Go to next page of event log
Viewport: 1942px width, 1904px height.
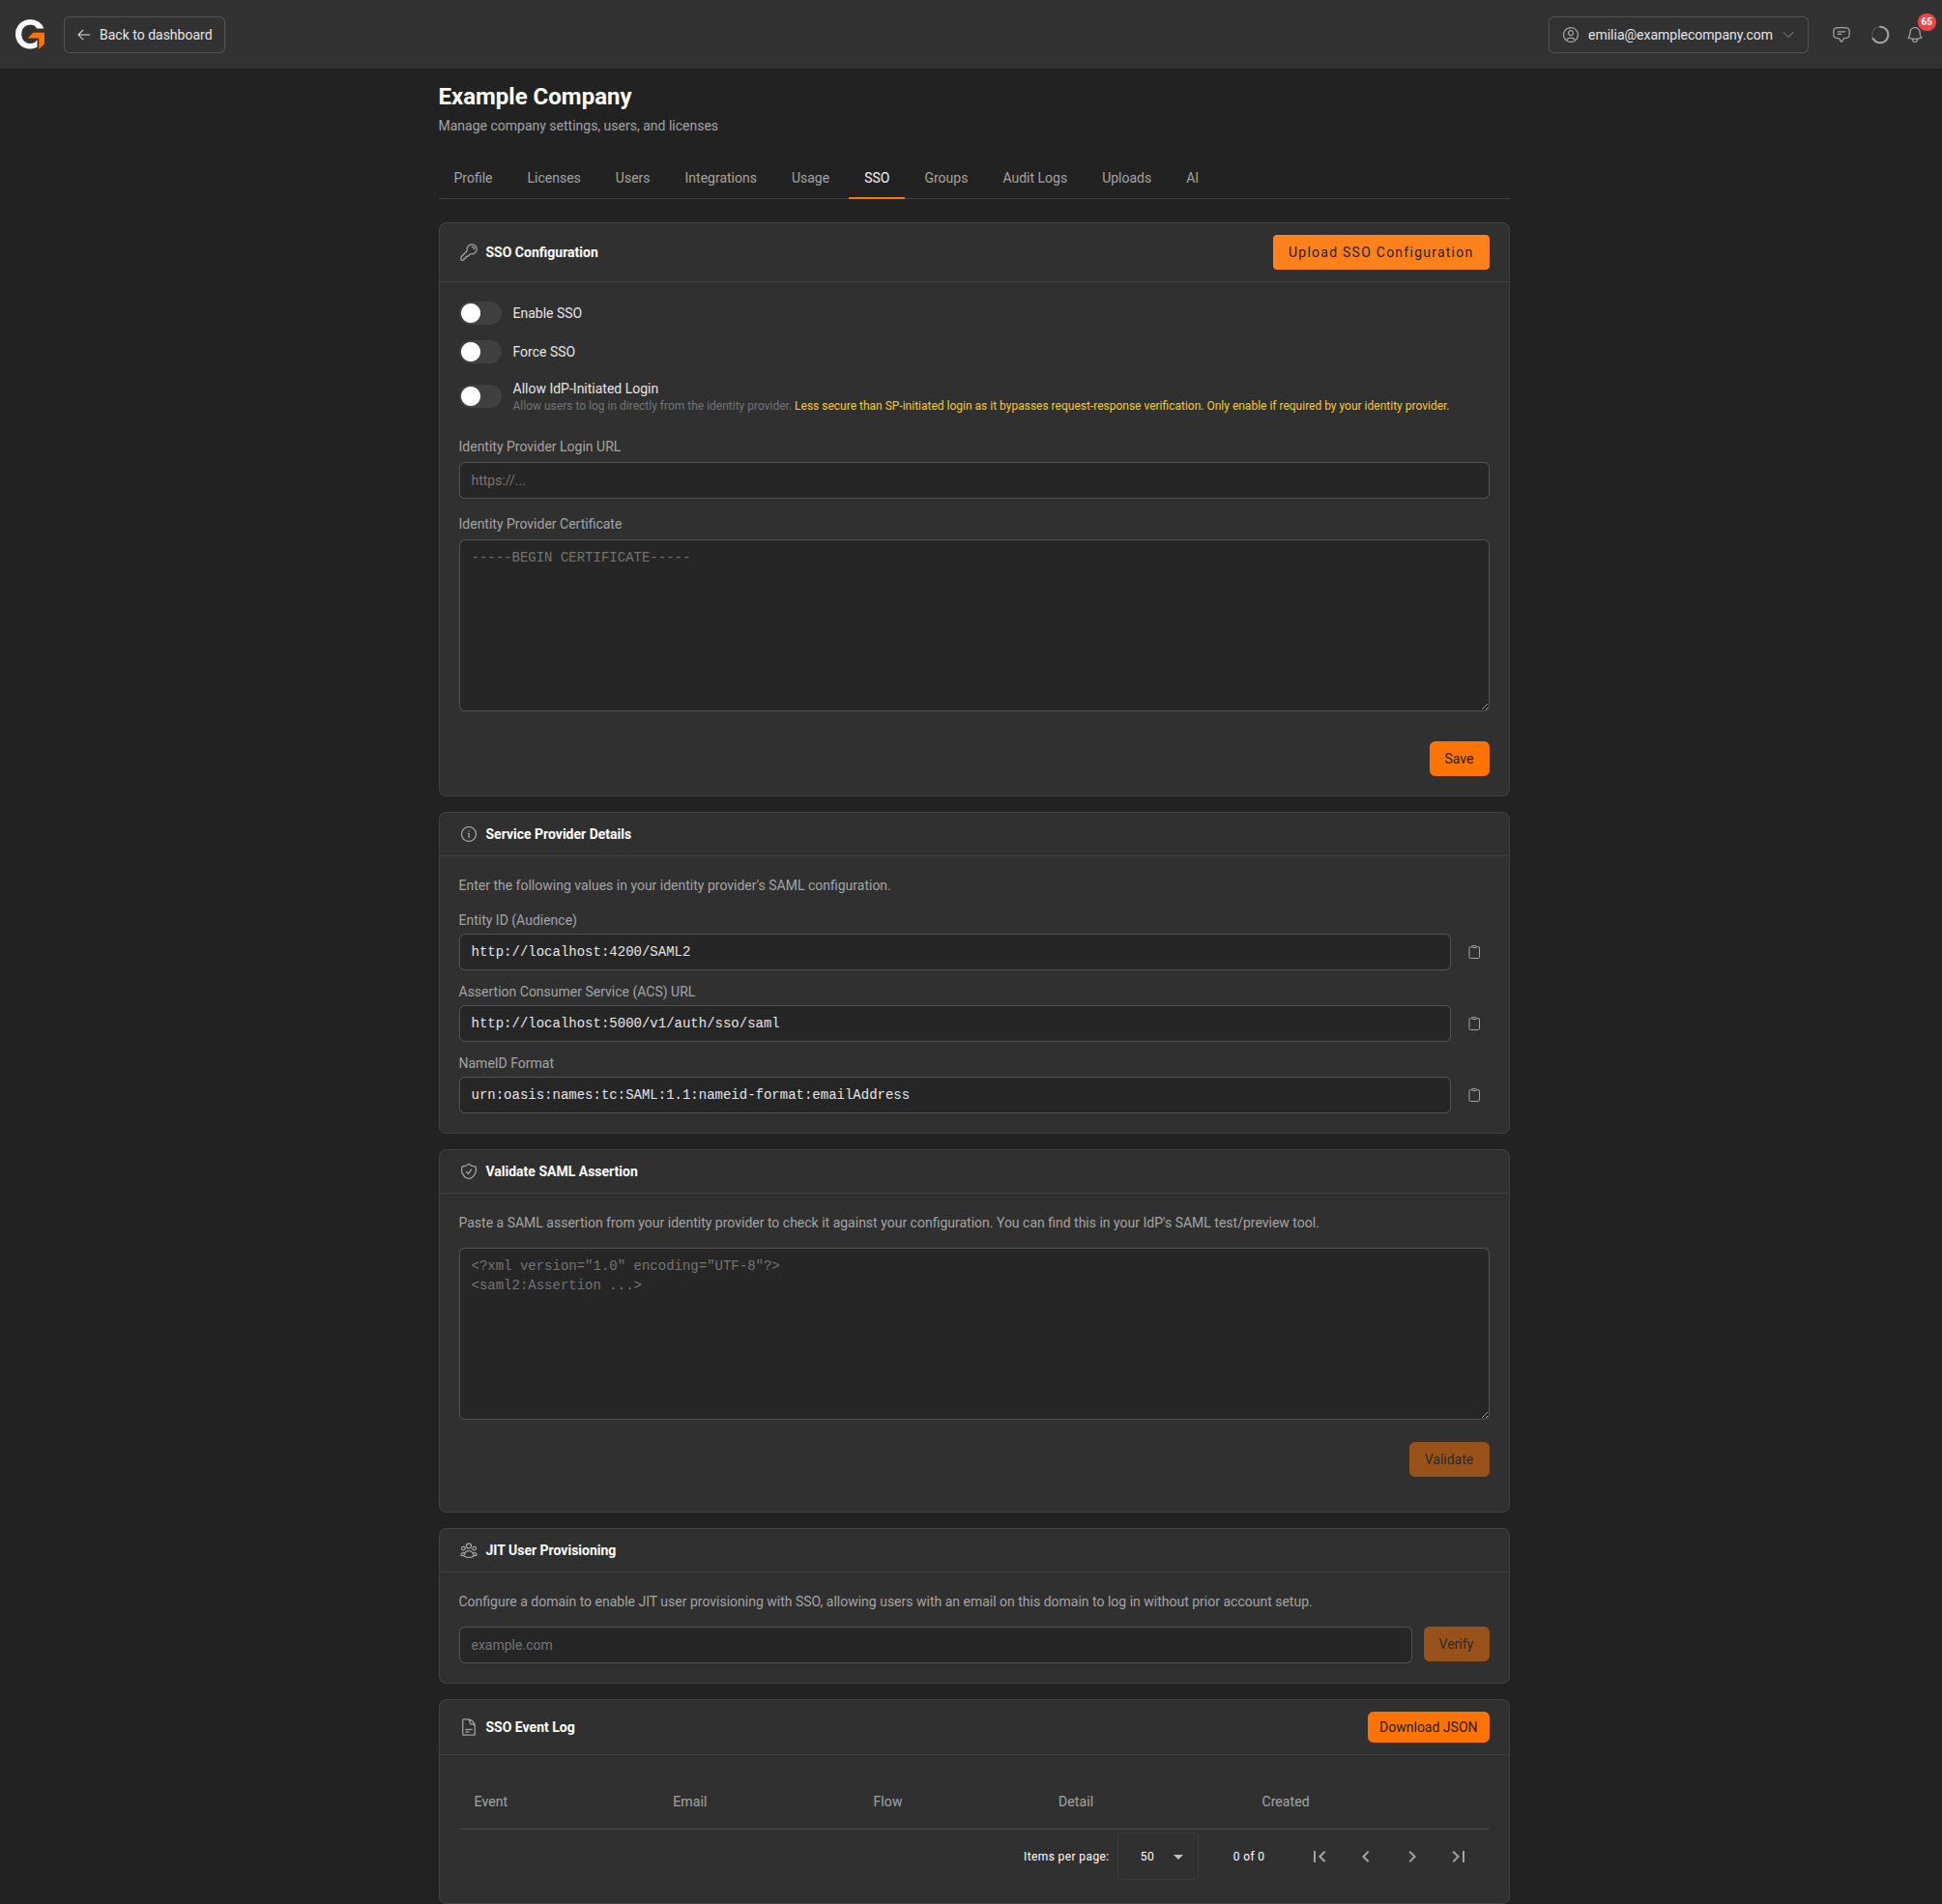pyautogui.click(x=1411, y=1856)
